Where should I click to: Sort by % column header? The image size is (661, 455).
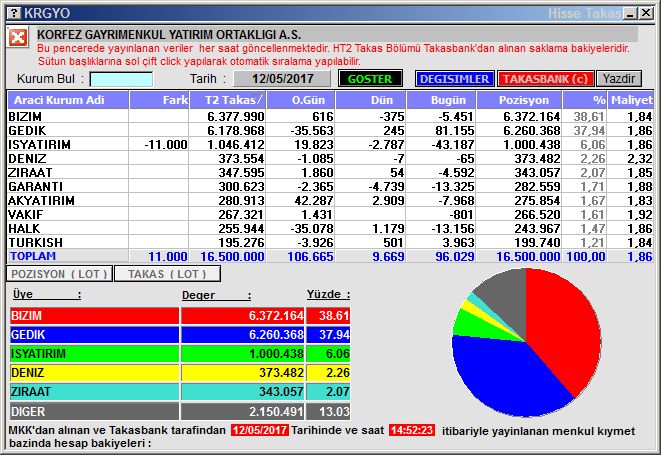tap(585, 100)
